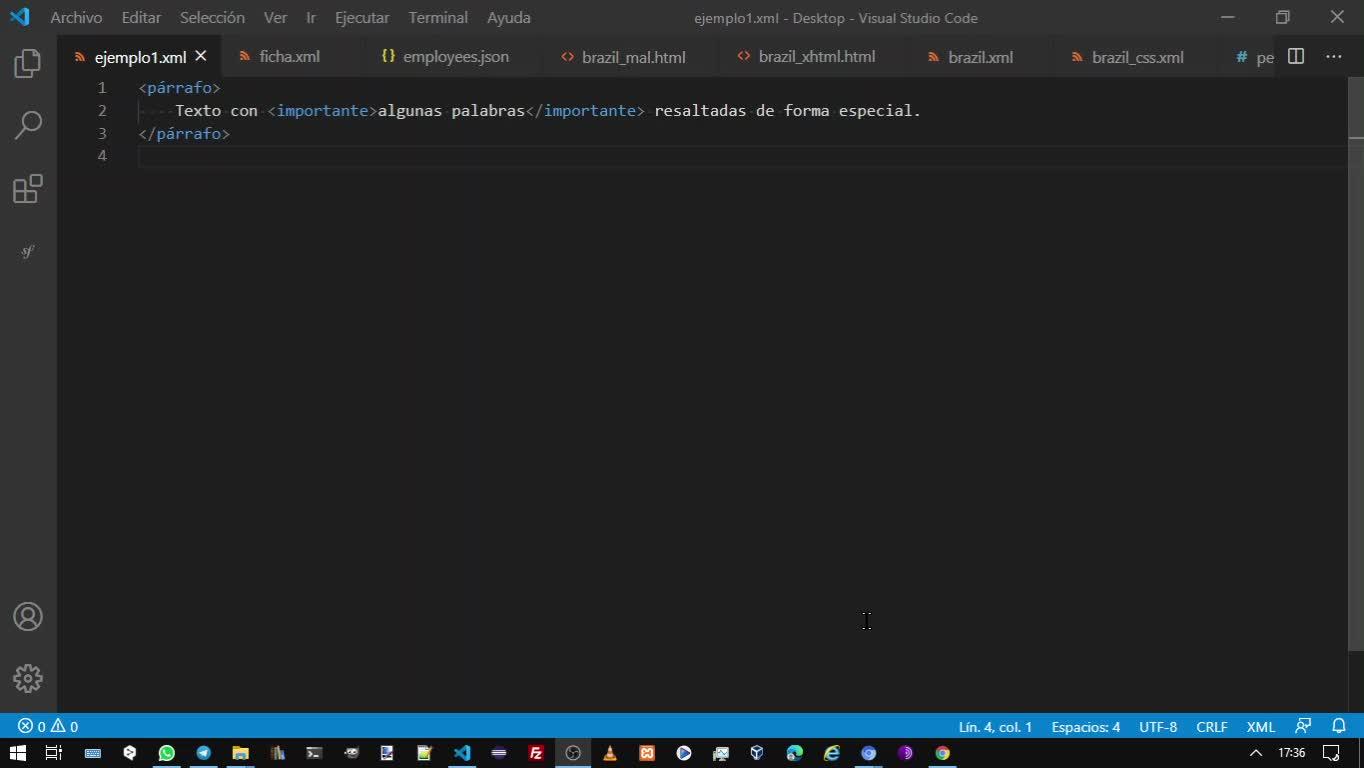Open Internet Explorer from the taskbar

pos(832,753)
